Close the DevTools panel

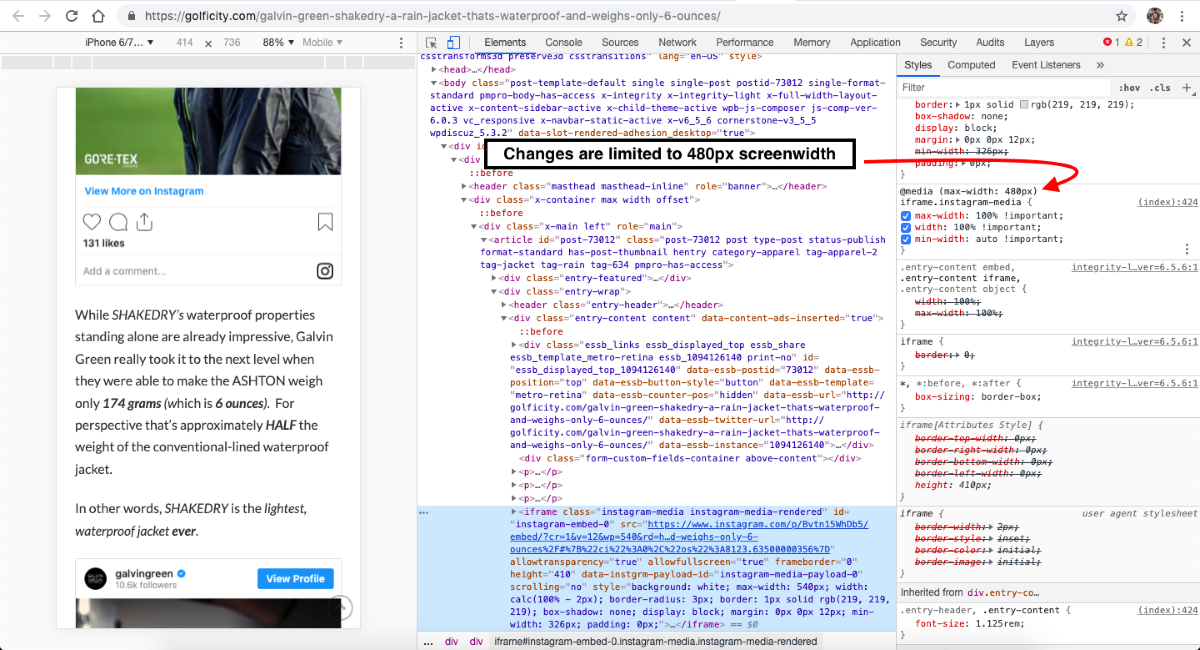[x=1186, y=43]
